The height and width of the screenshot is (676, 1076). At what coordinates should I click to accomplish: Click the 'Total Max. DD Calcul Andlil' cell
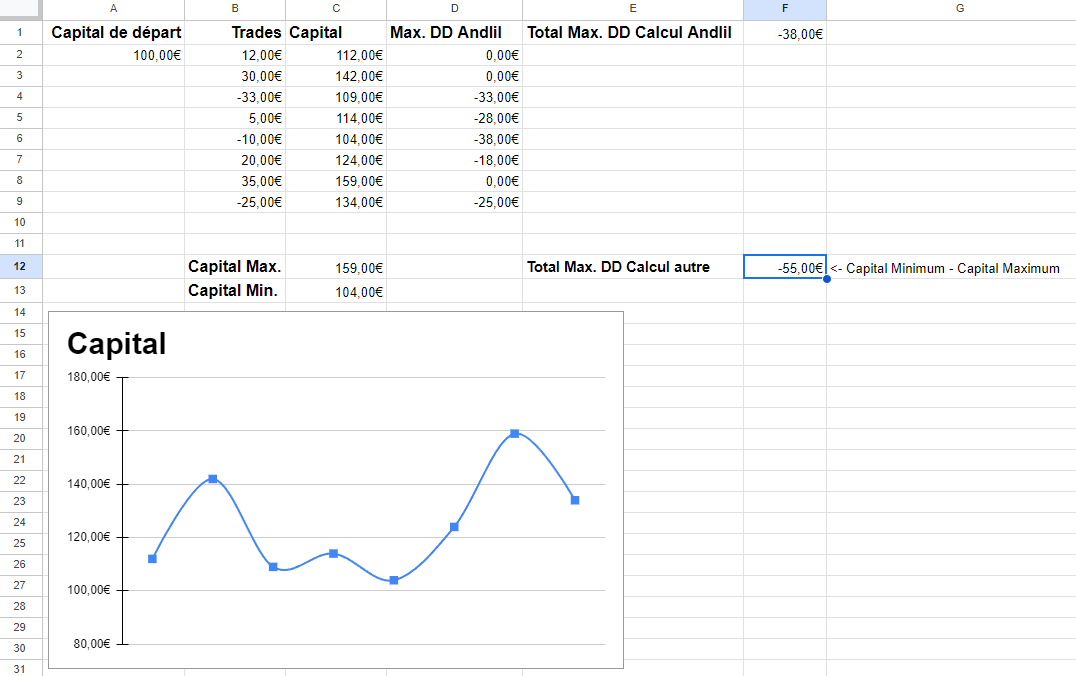[x=630, y=33]
